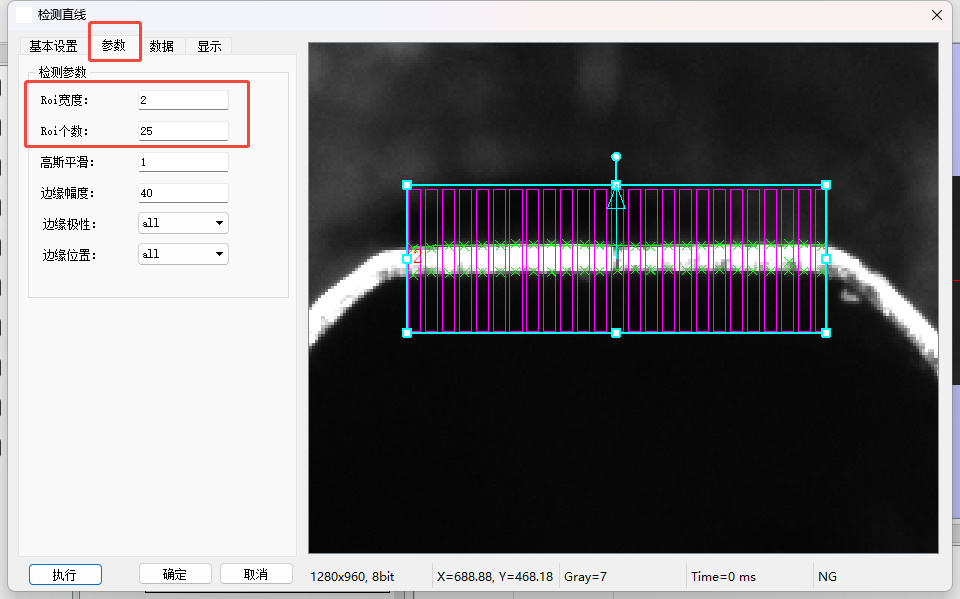Switch to the 显示 tab
The image size is (960, 599).
[209, 46]
